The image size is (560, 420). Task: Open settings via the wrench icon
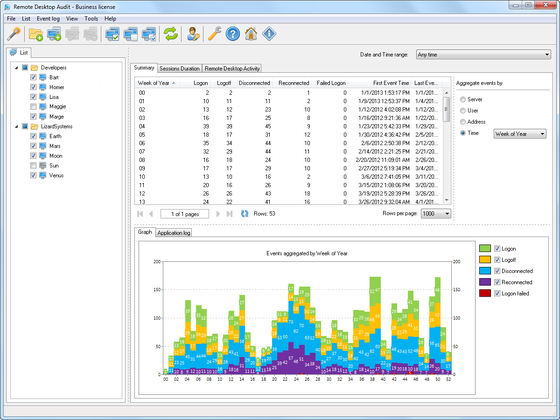(x=215, y=34)
